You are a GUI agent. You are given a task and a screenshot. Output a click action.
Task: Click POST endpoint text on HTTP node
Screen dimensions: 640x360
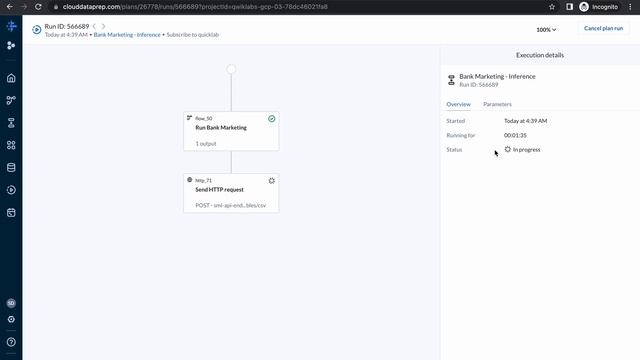231,205
